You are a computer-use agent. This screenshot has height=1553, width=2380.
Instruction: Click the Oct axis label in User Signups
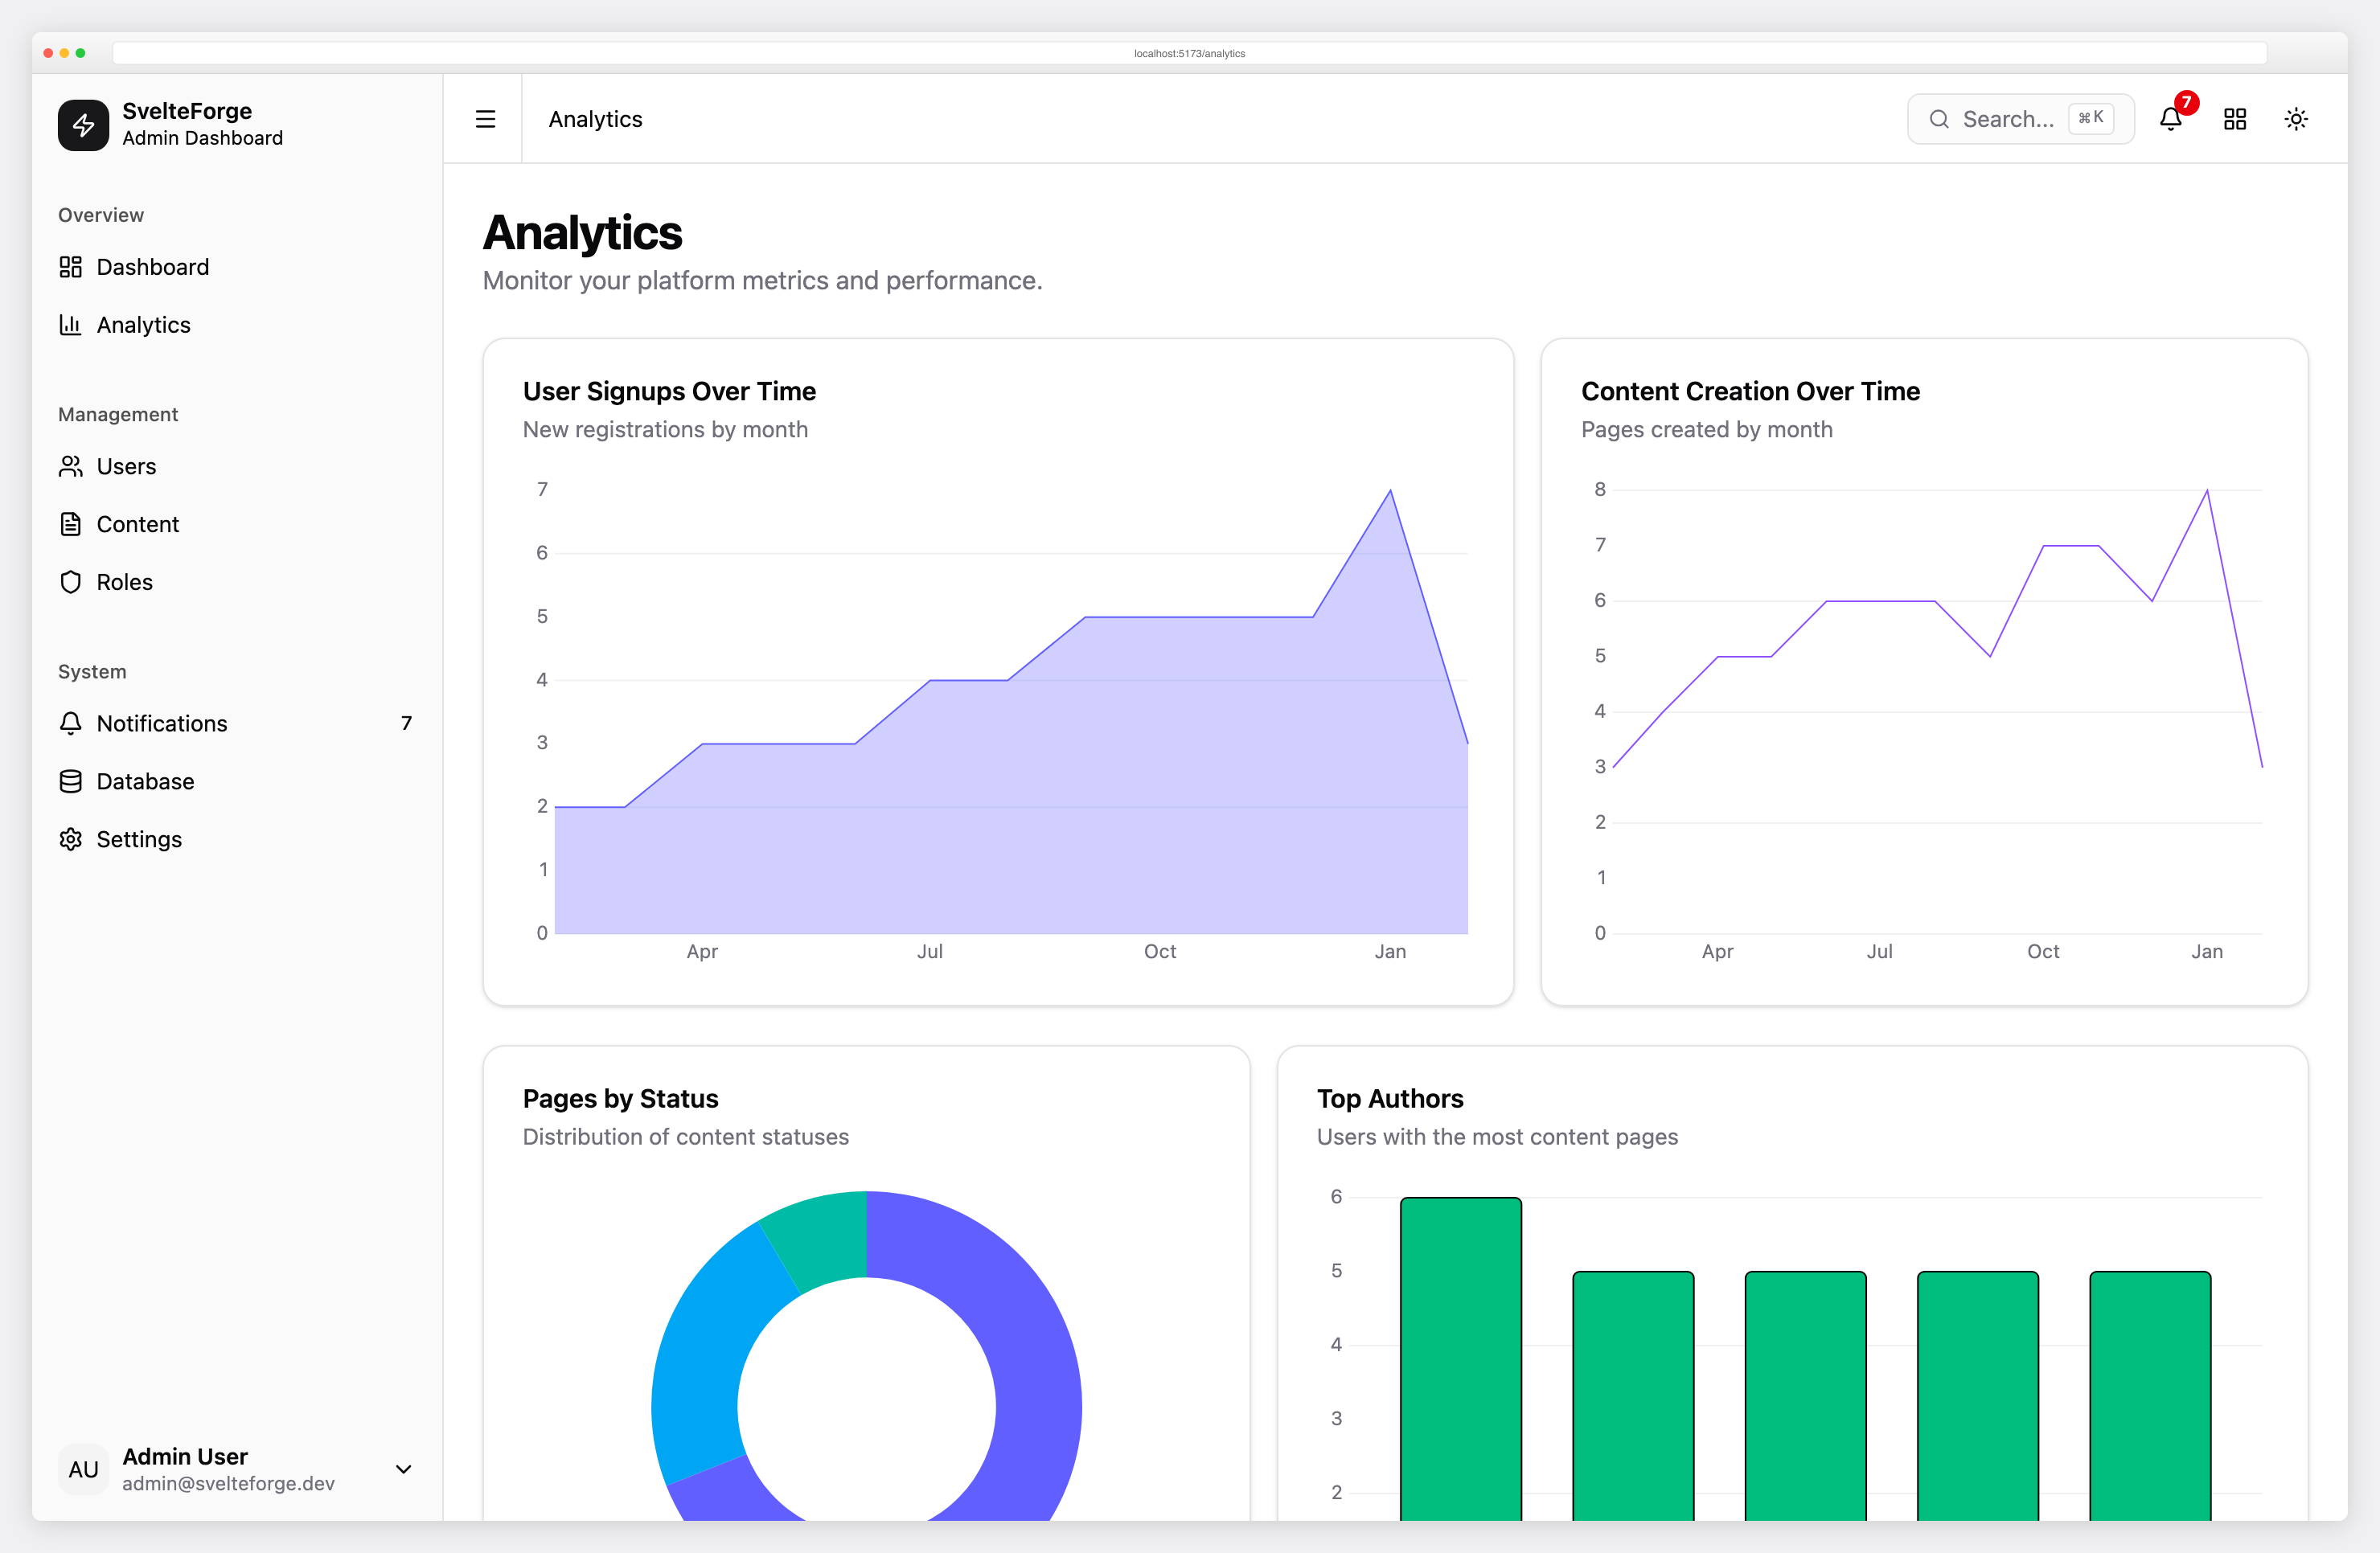[x=1160, y=951]
